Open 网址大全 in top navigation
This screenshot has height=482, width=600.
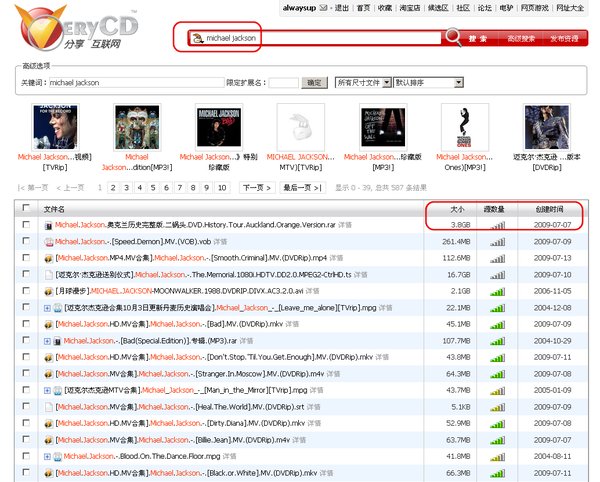[x=570, y=8]
